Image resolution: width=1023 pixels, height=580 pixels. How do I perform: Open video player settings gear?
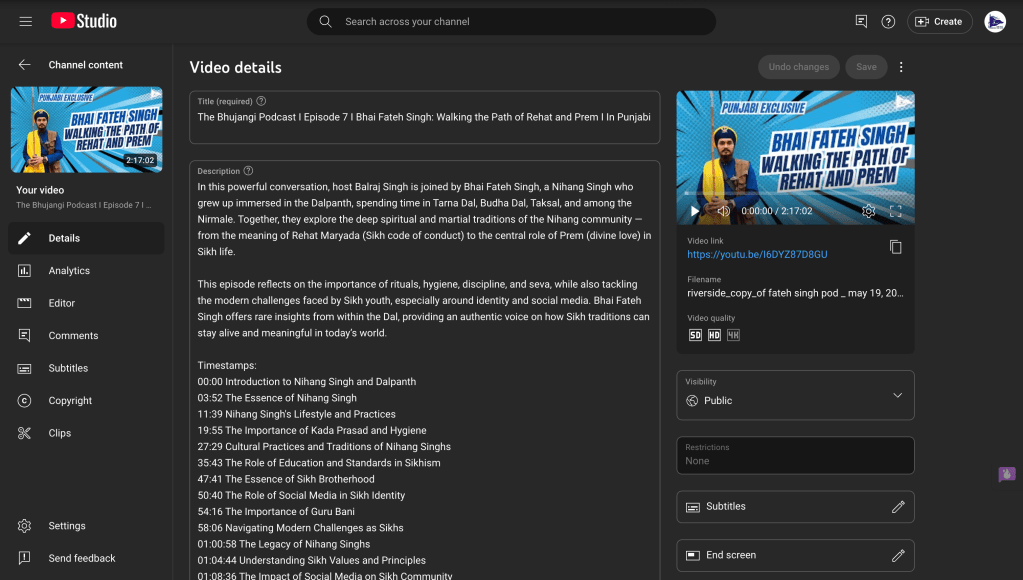pos(868,211)
